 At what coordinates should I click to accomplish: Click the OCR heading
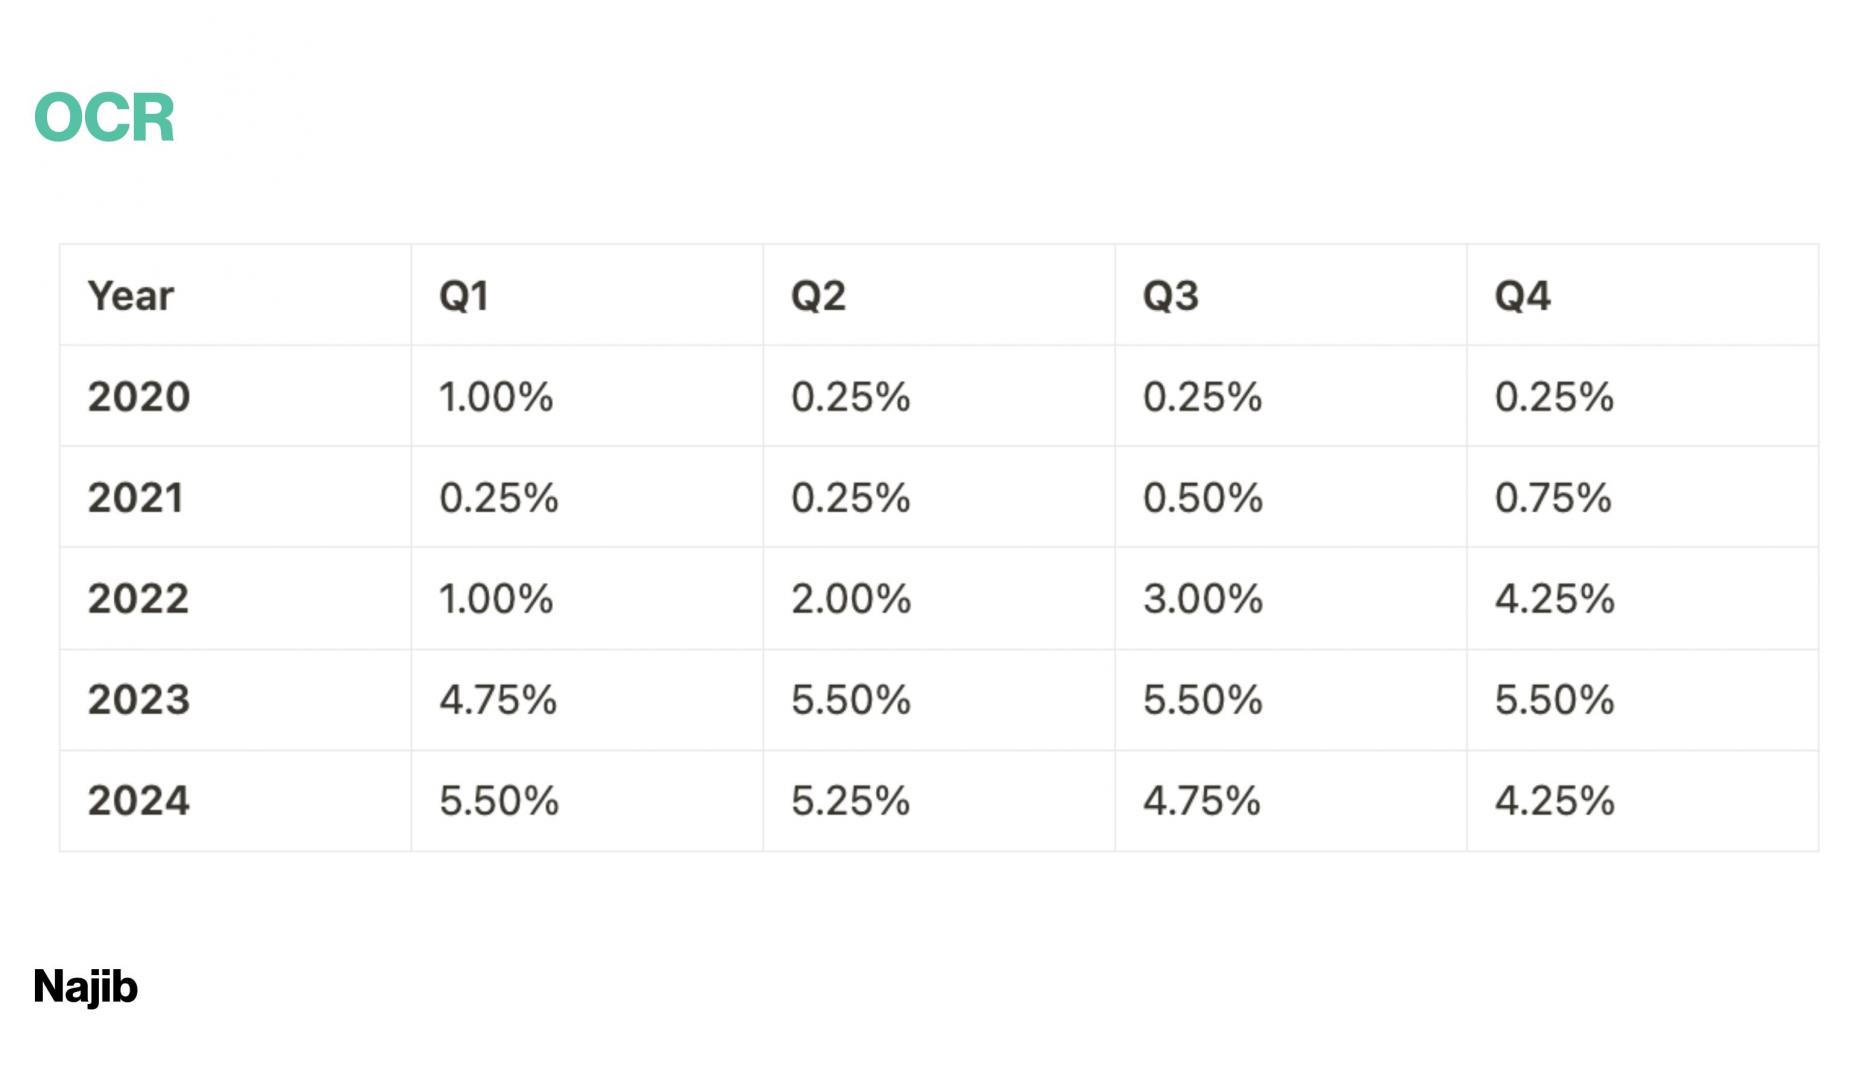point(104,118)
